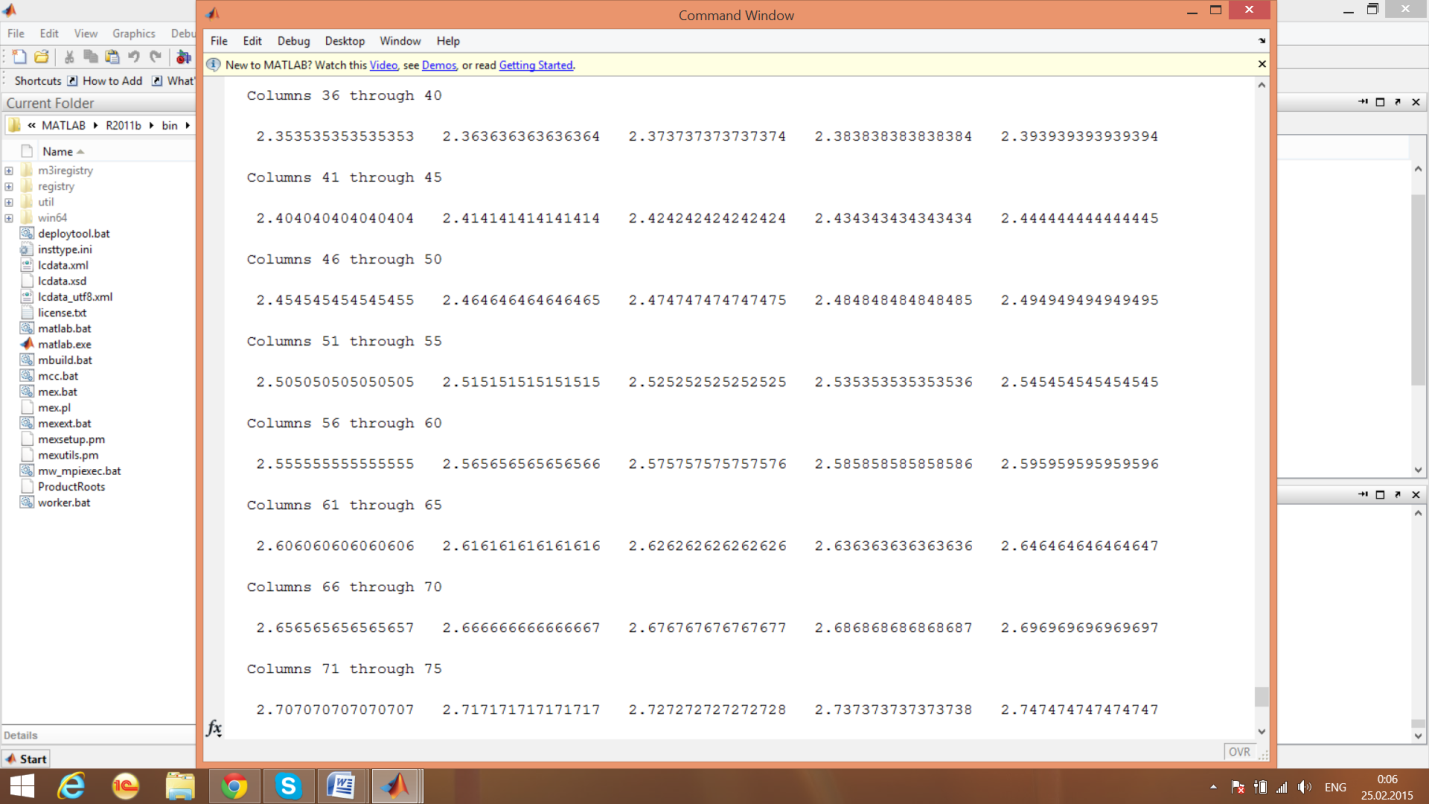Click the Command Window vertical scrollbar thumb
Screen dimensions: 1429x804
tap(1262, 696)
